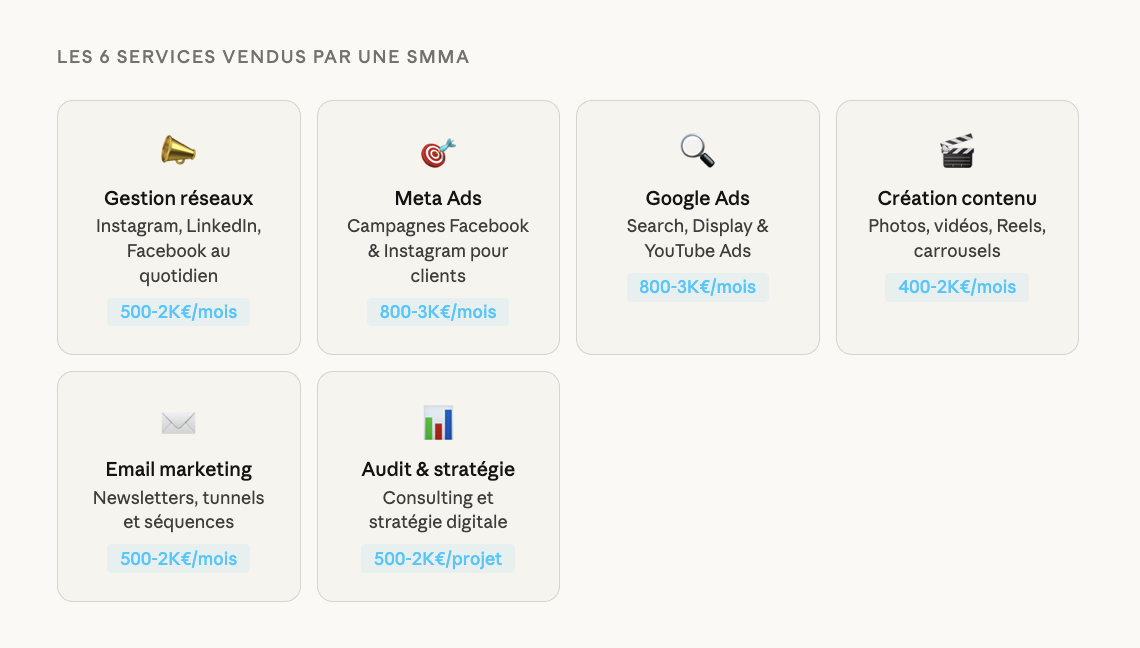
Task: Click the target dart icon for Meta Ads
Action: (438, 152)
